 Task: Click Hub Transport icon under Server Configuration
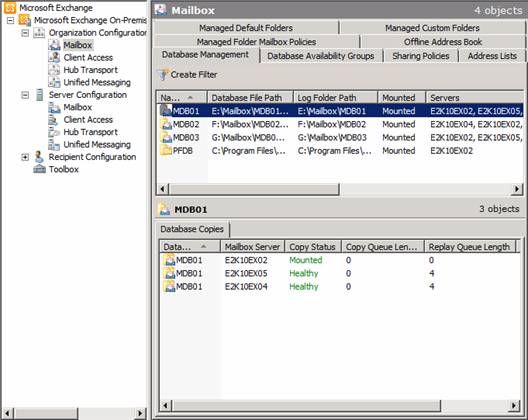point(54,132)
